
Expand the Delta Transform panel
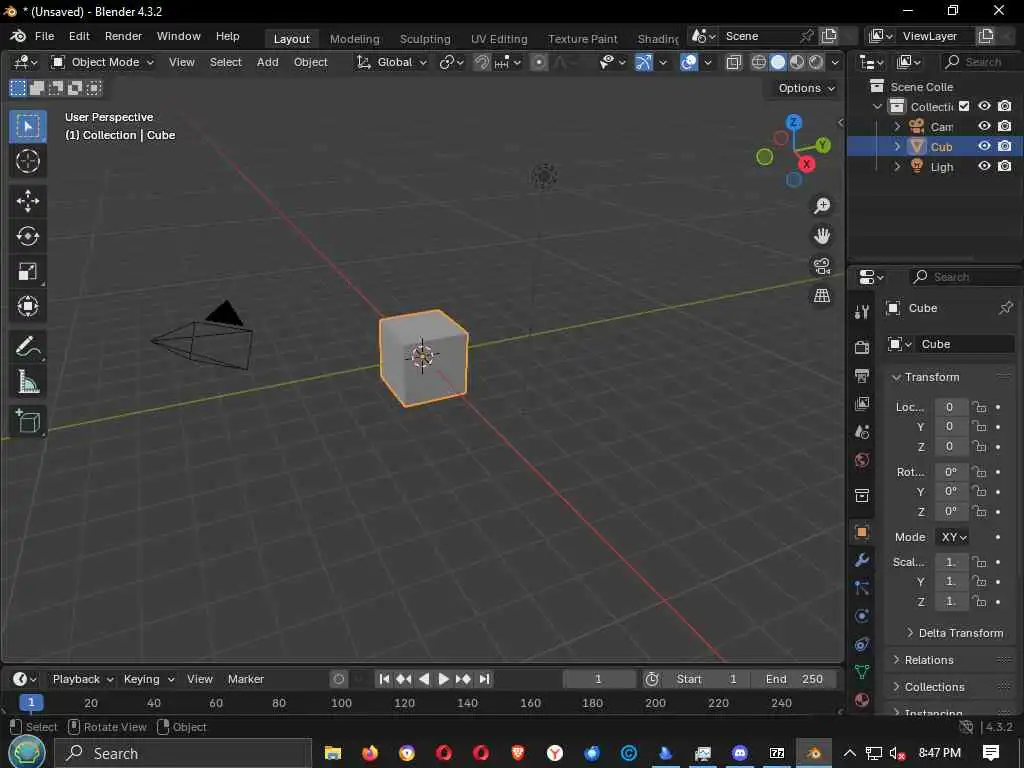(x=955, y=633)
